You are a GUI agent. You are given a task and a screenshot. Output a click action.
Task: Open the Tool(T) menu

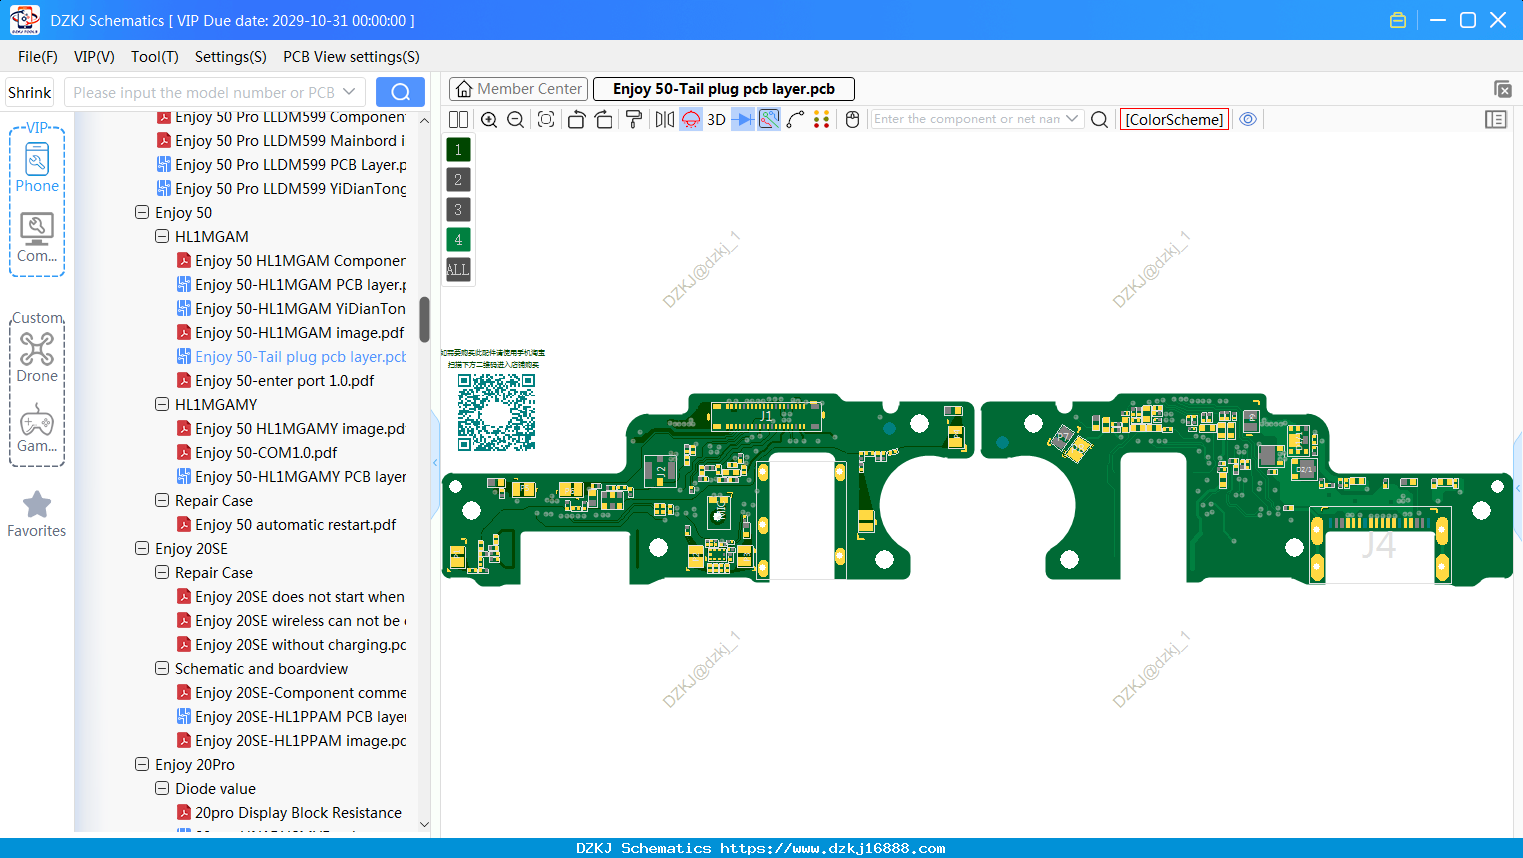point(155,57)
